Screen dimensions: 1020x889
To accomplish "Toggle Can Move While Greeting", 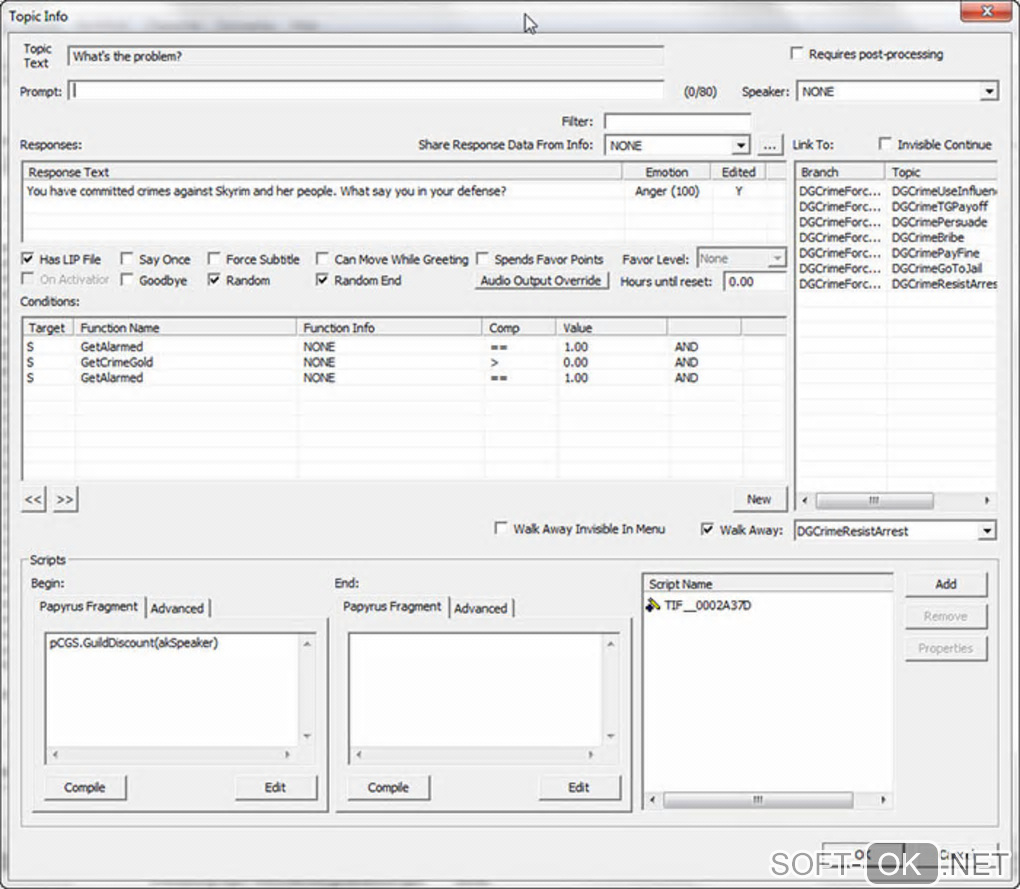I will [322, 259].
